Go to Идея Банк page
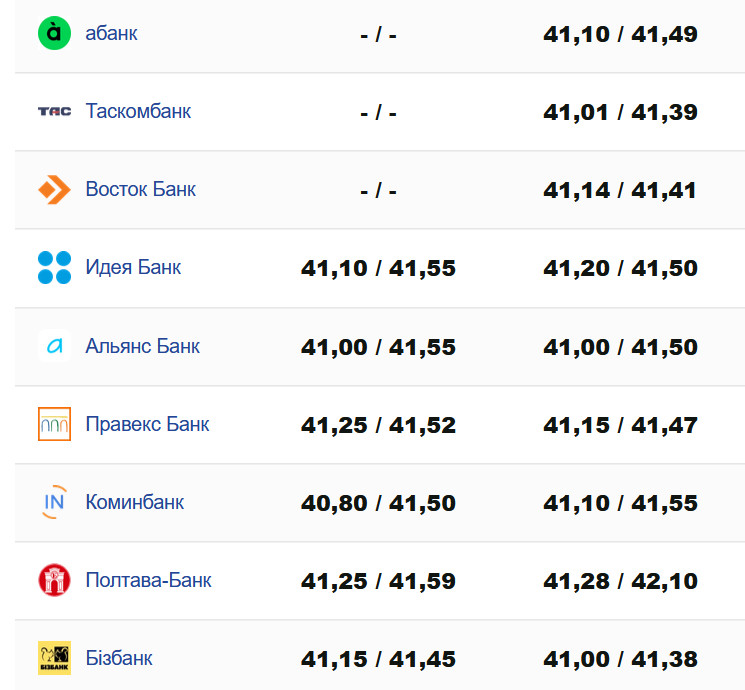The image size is (745, 690). click(133, 268)
